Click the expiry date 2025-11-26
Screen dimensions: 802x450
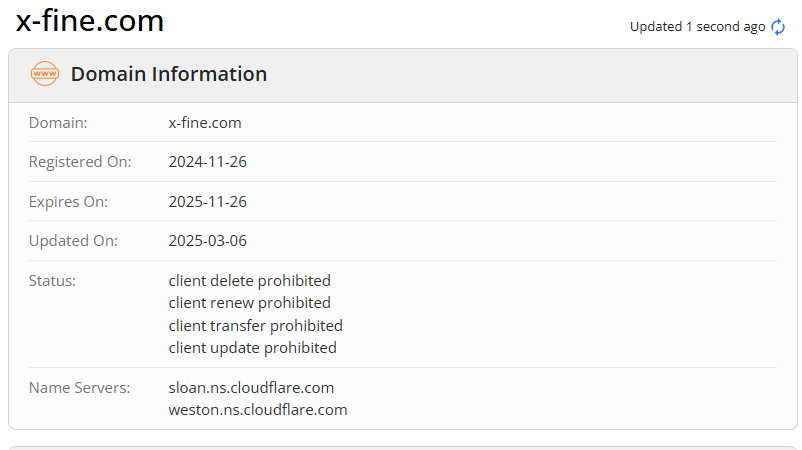click(208, 201)
